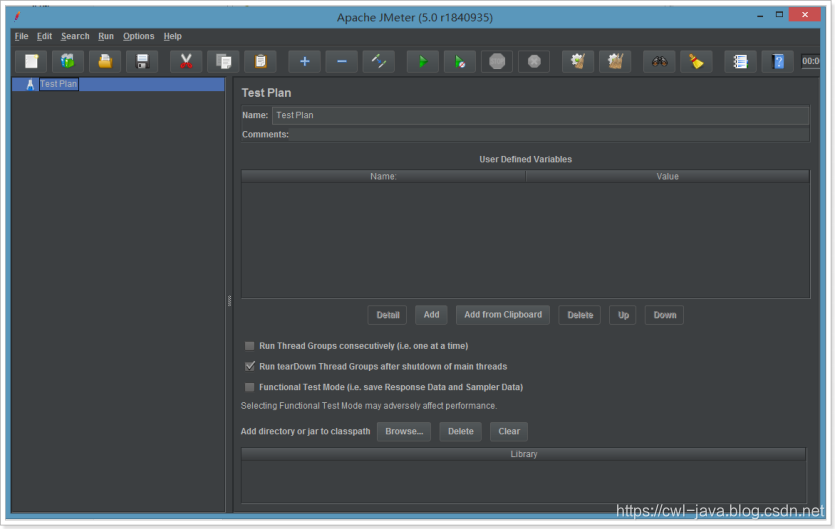Click the Open file folder icon

point(105,61)
